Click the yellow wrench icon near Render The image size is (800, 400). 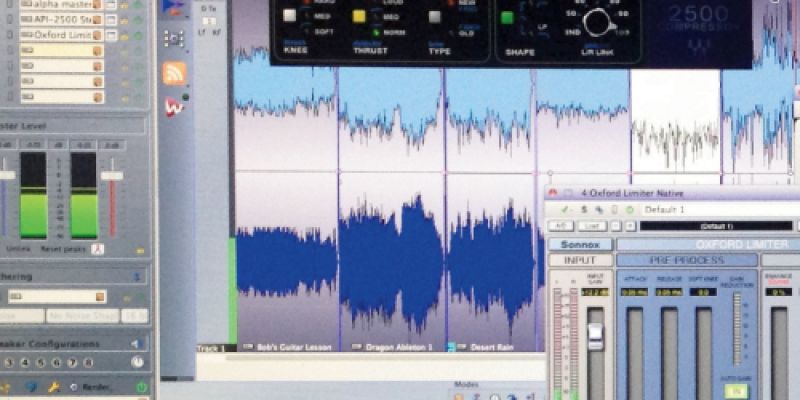pos(53,387)
